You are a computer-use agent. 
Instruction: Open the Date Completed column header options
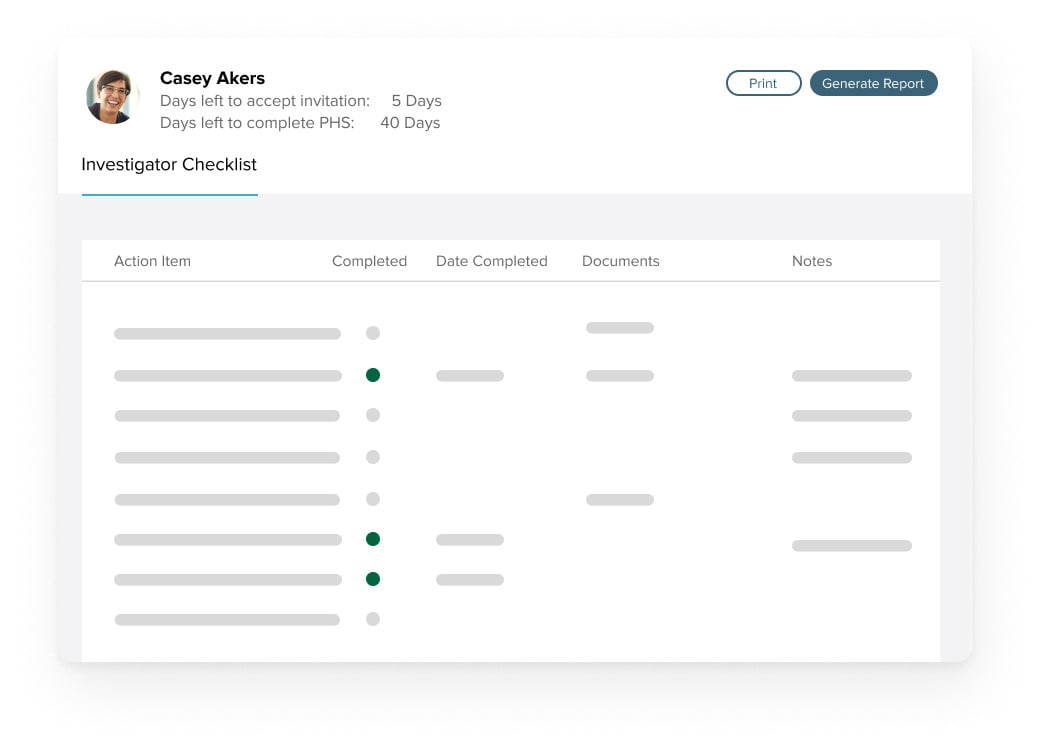(491, 261)
